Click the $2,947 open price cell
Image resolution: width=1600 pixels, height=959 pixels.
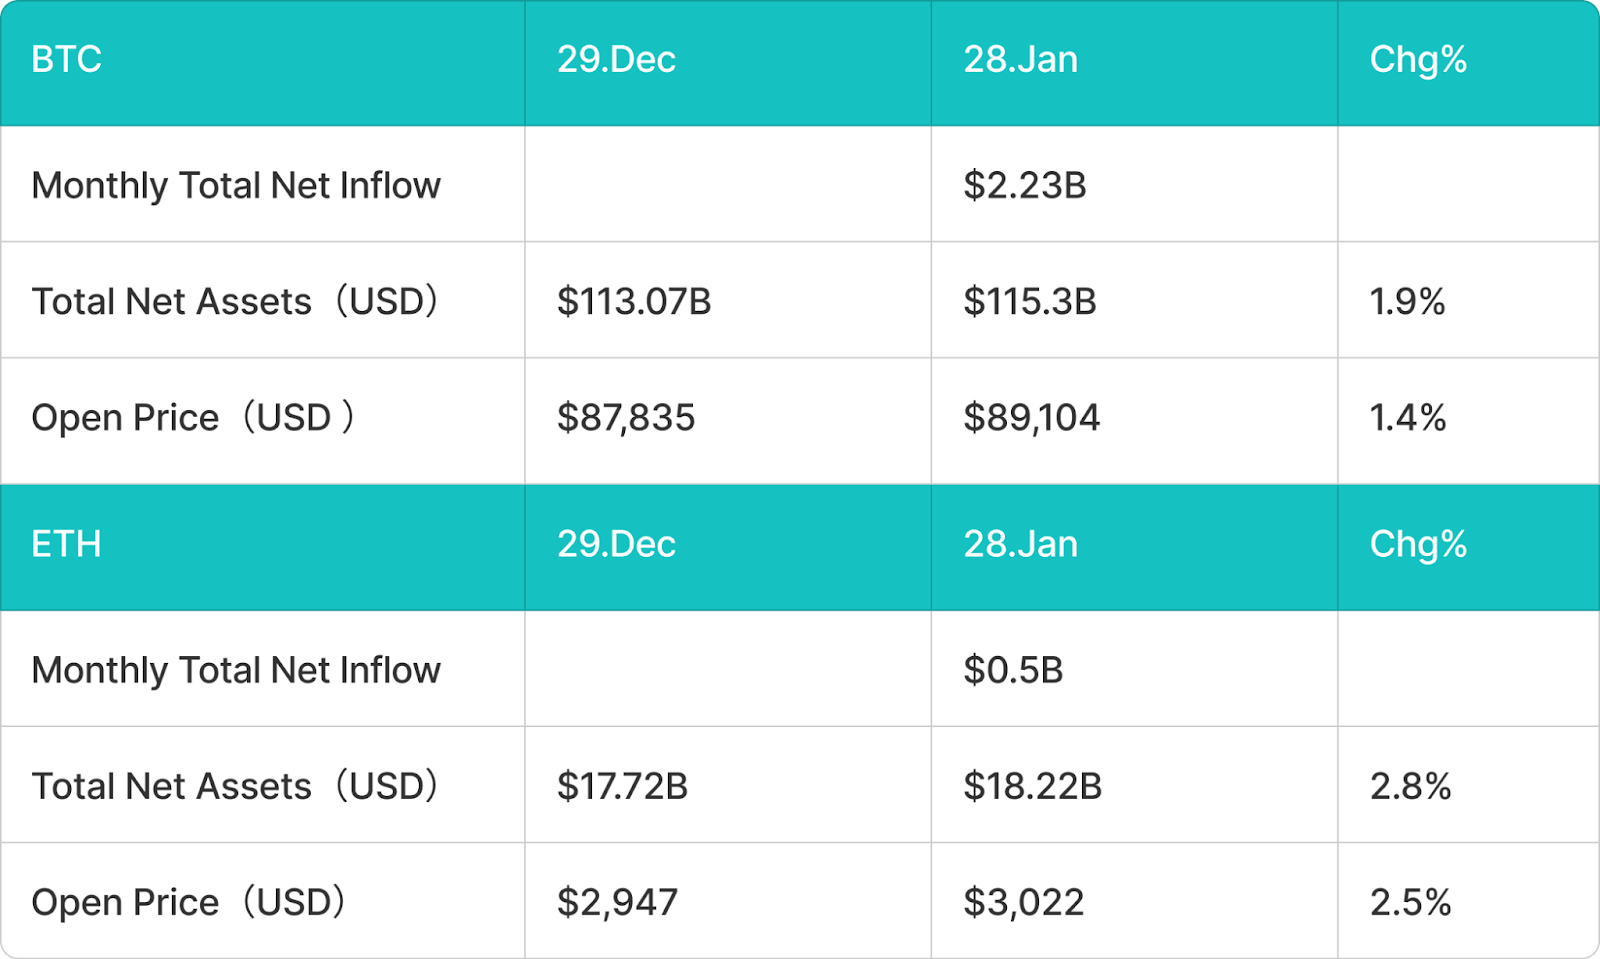click(x=617, y=903)
